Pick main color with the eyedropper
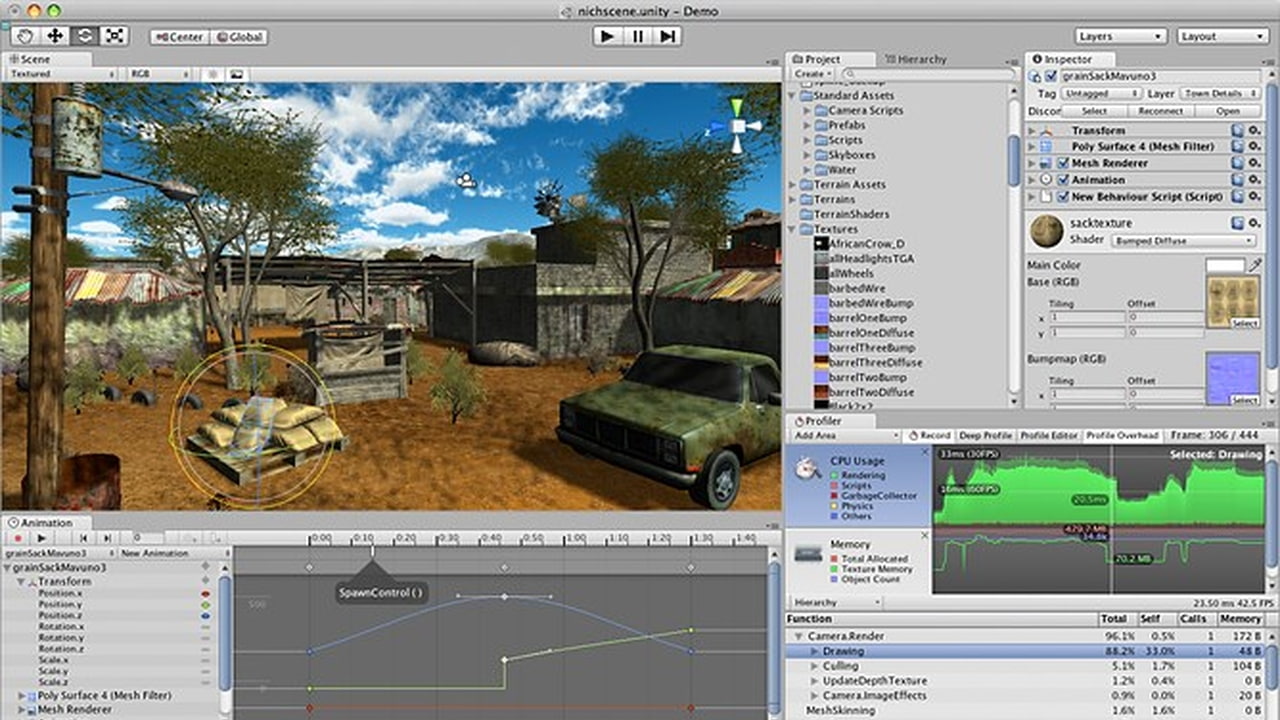Image resolution: width=1280 pixels, height=720 pixels. (1255, 265)
